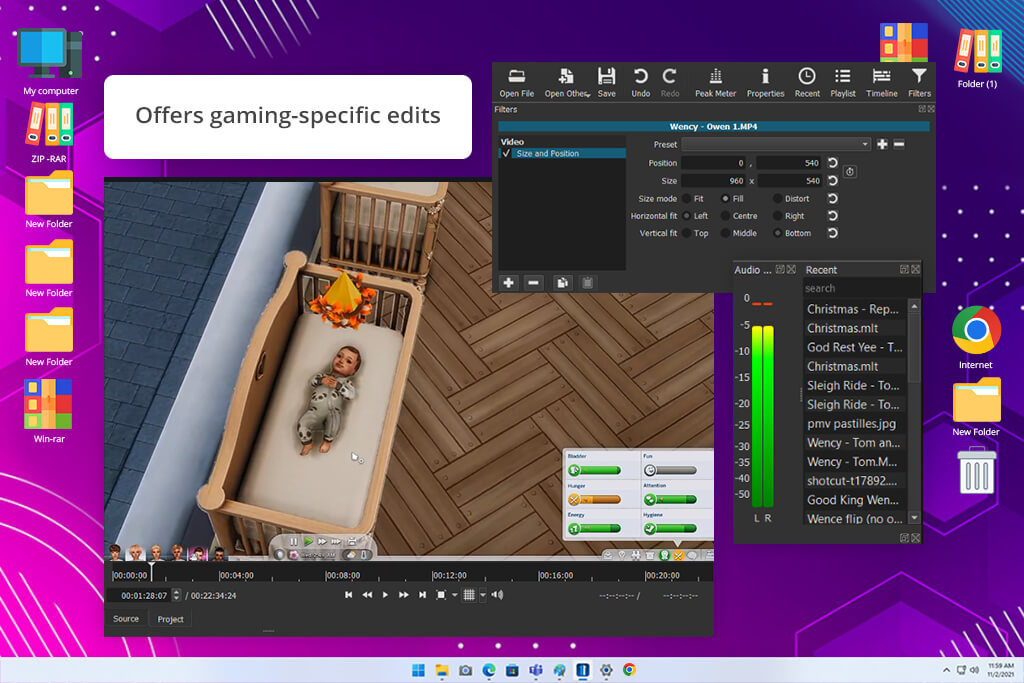
Task: Open the Windows Start menu
Action: point(419,670)
